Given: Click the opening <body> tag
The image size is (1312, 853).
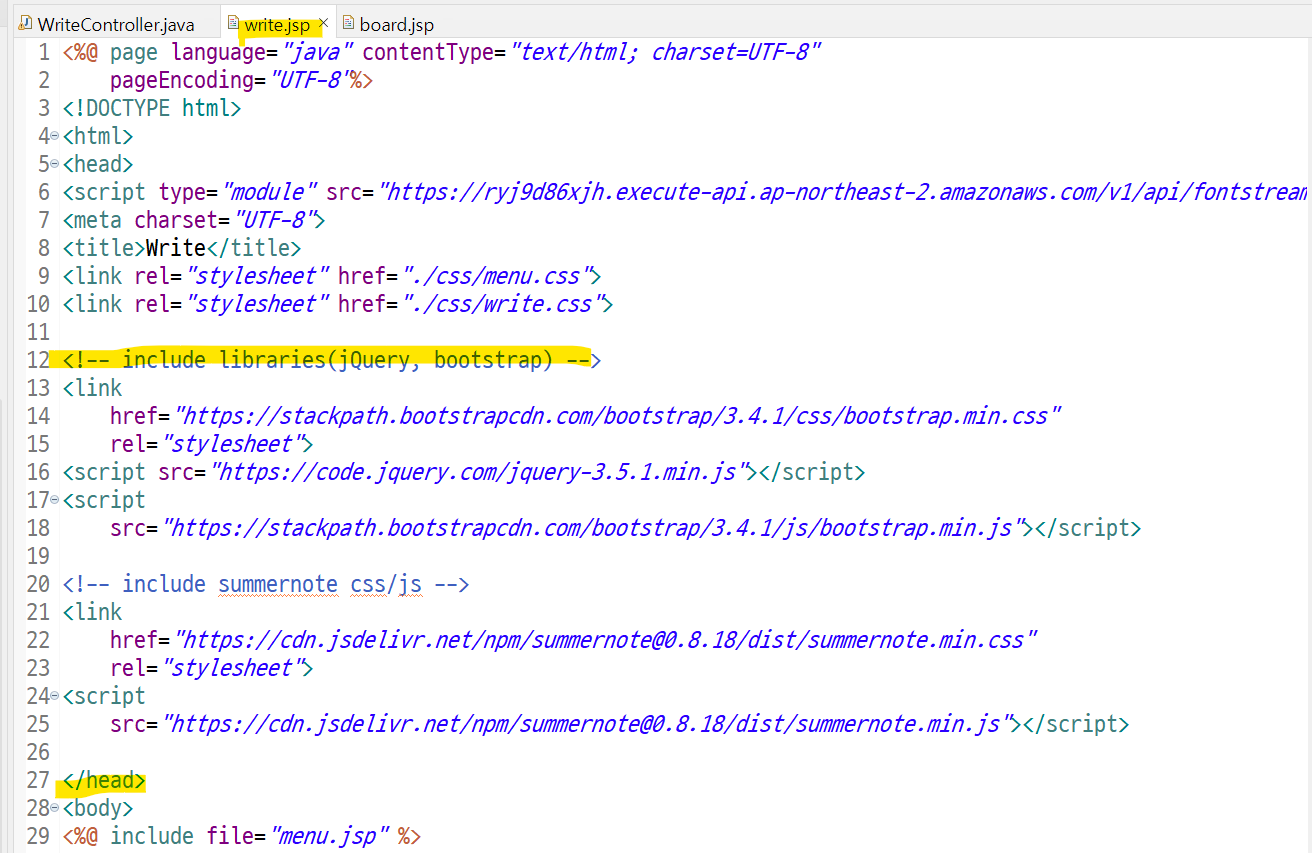Looking at the screenshot, I should tap(98, 808).
